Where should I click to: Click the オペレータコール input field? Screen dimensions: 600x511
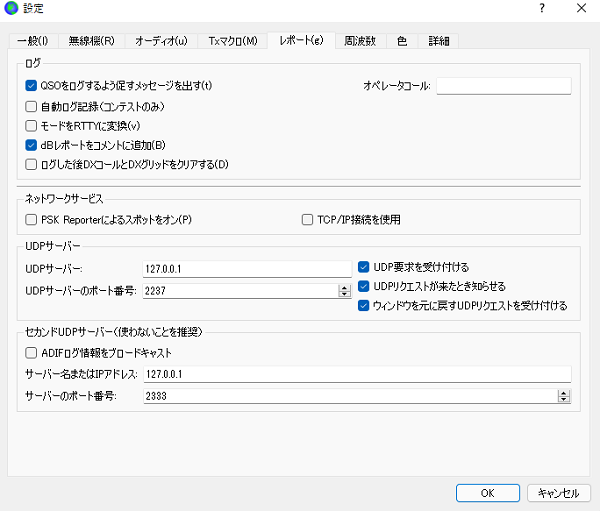[x=503, y=86]
